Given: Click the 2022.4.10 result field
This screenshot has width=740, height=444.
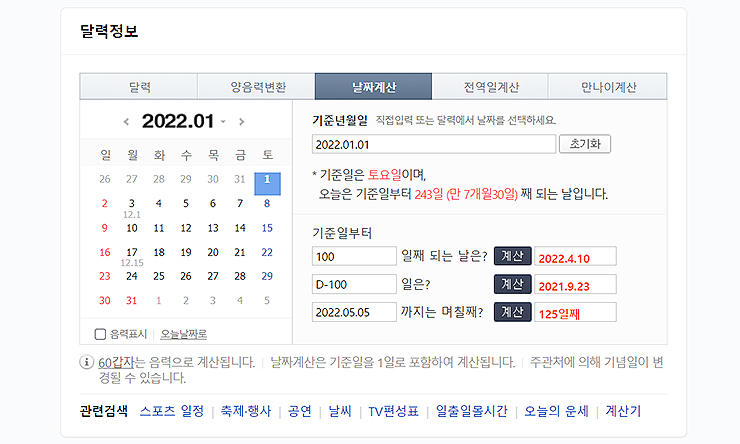Looking at the screenshot, I should click(575, 256).
